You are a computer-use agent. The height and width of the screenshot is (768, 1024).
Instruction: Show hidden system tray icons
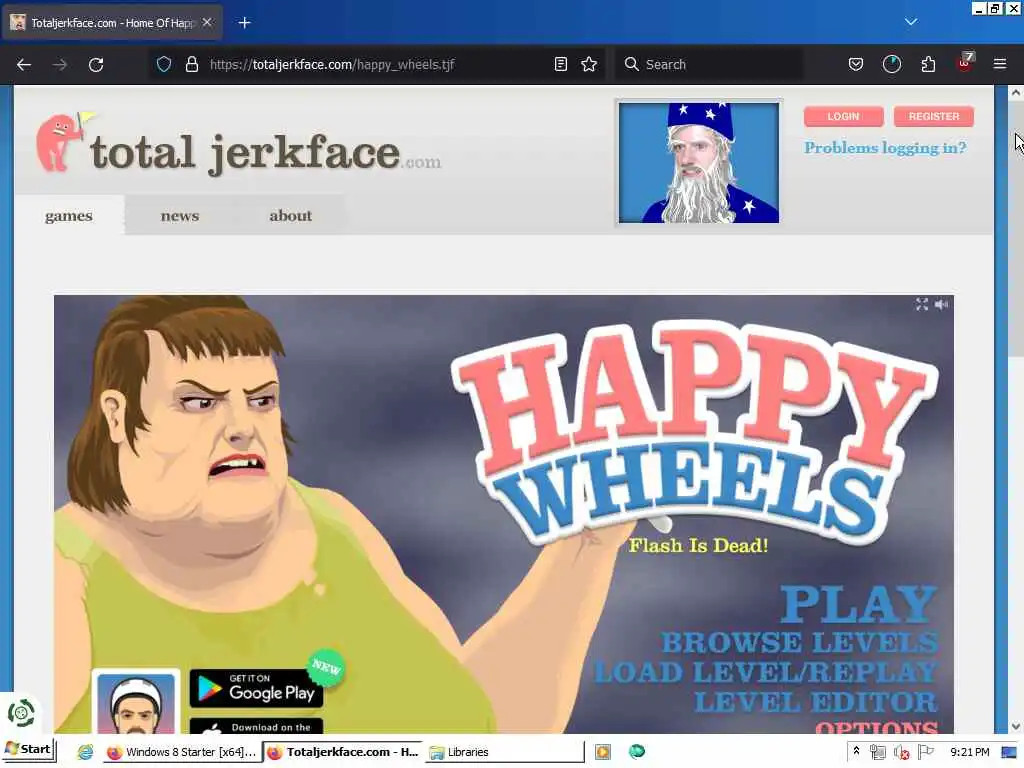pos(856,752)
